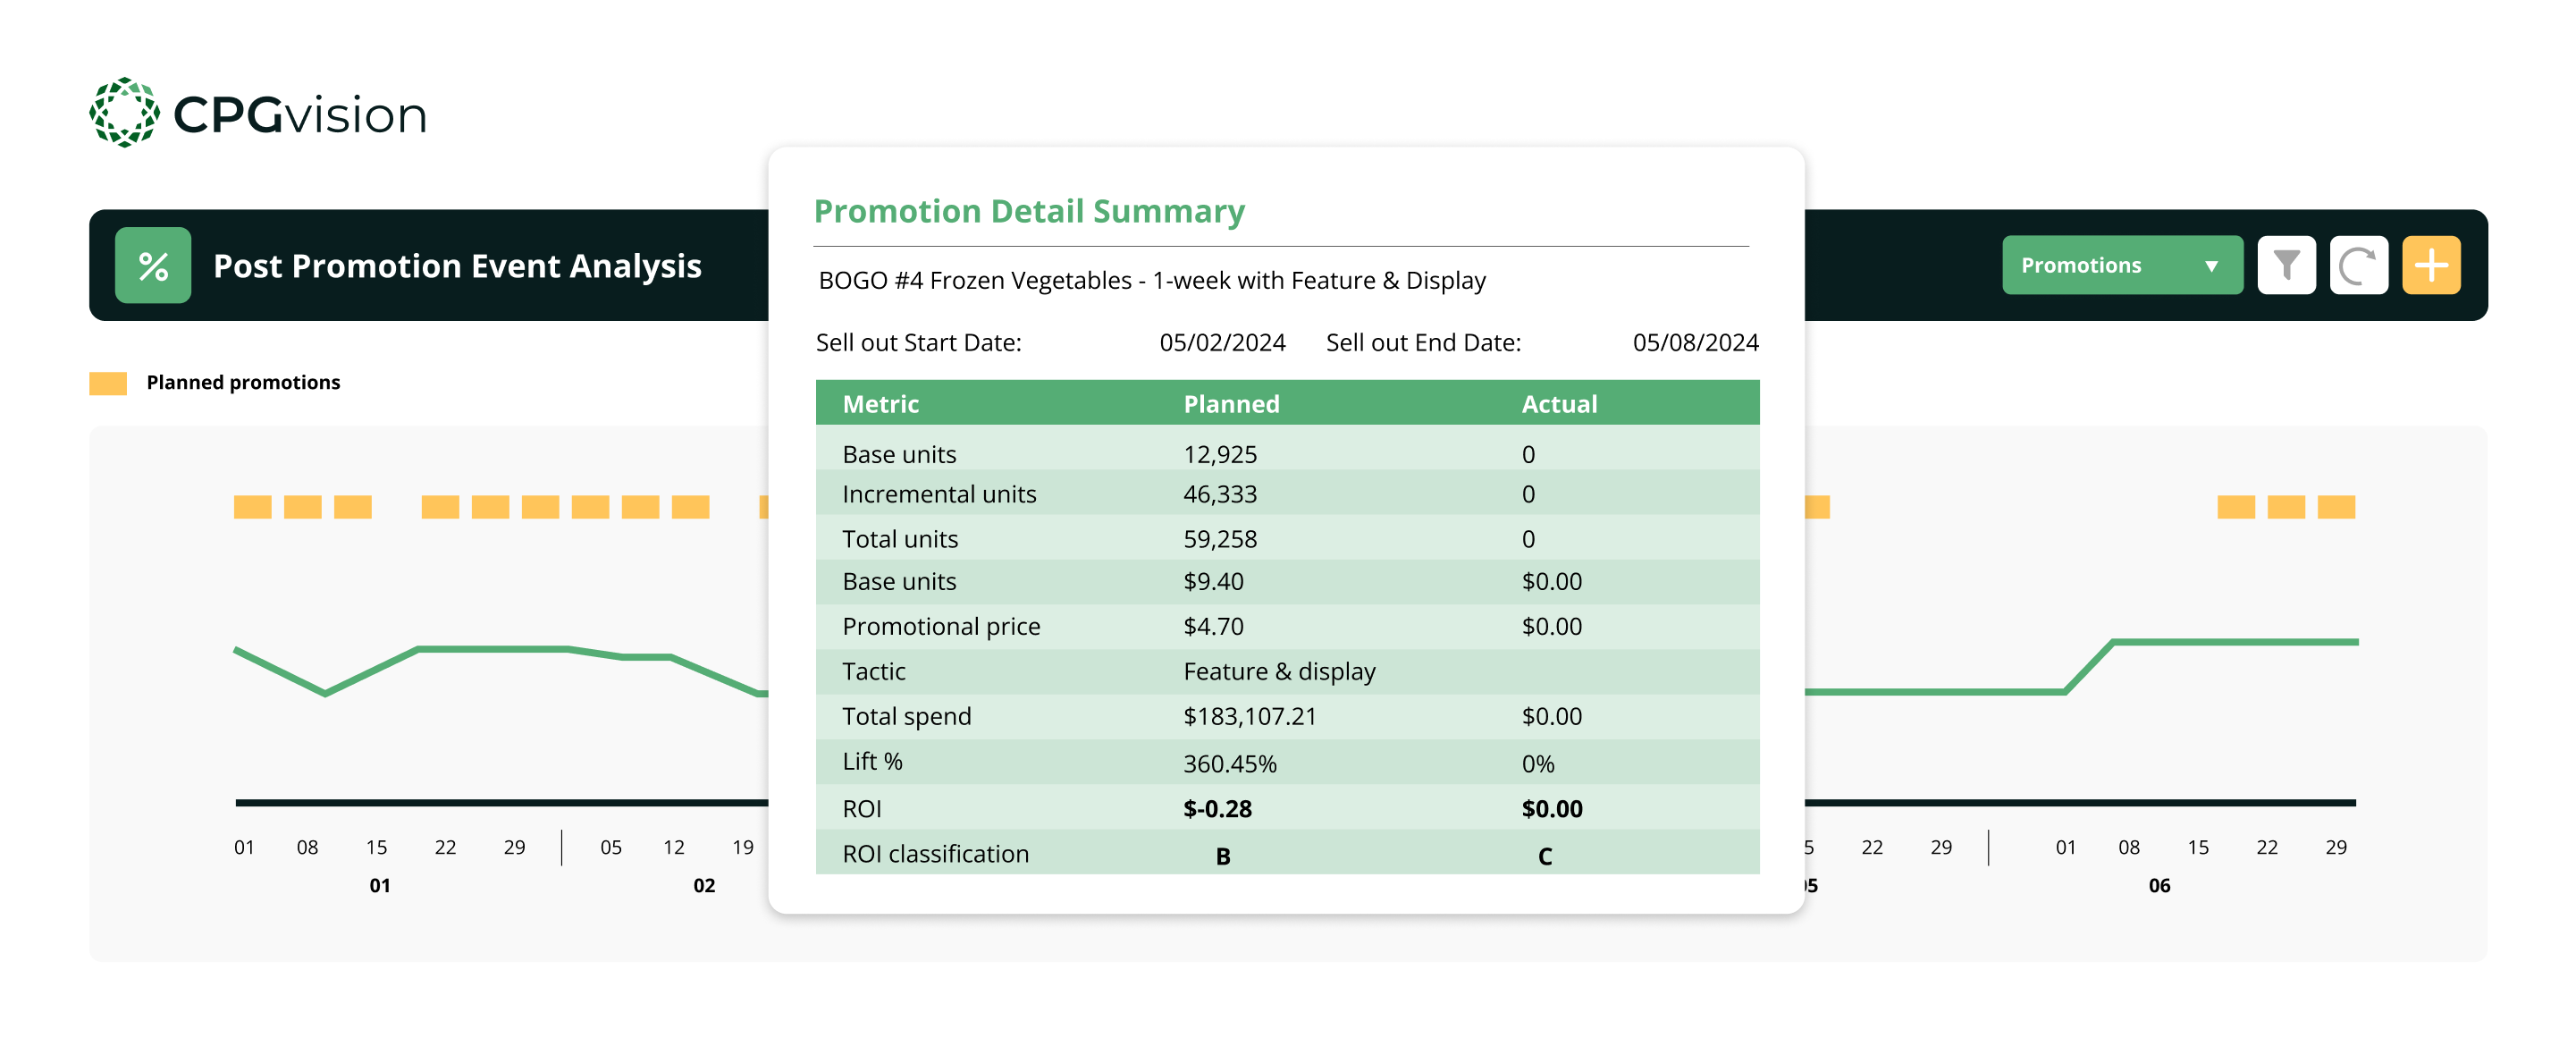The width and height of the screenshot is (2576, 1063).
Task: Click the ROI classification B value
Action: tap(1222, 856)
